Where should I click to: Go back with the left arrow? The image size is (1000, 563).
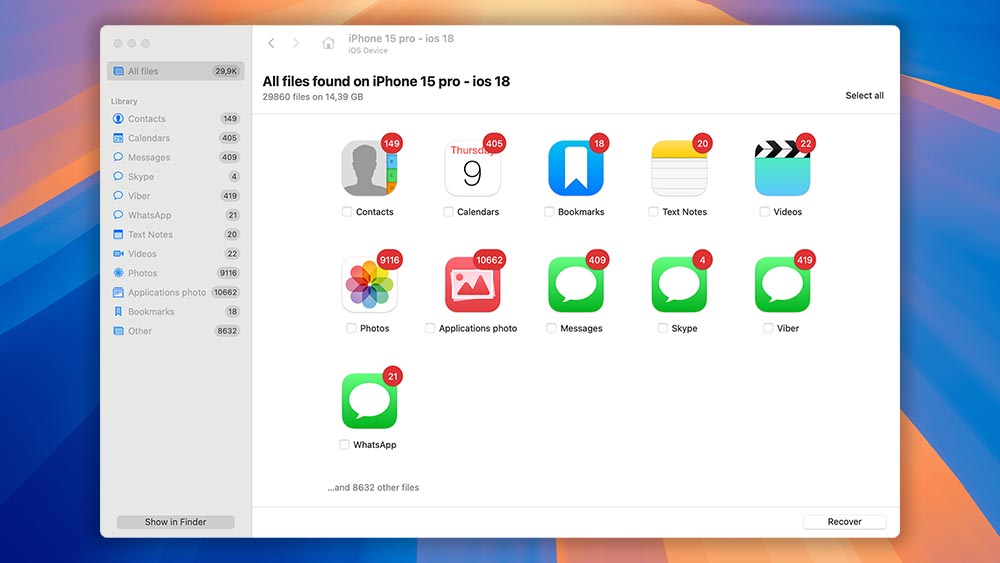point(271,43)
